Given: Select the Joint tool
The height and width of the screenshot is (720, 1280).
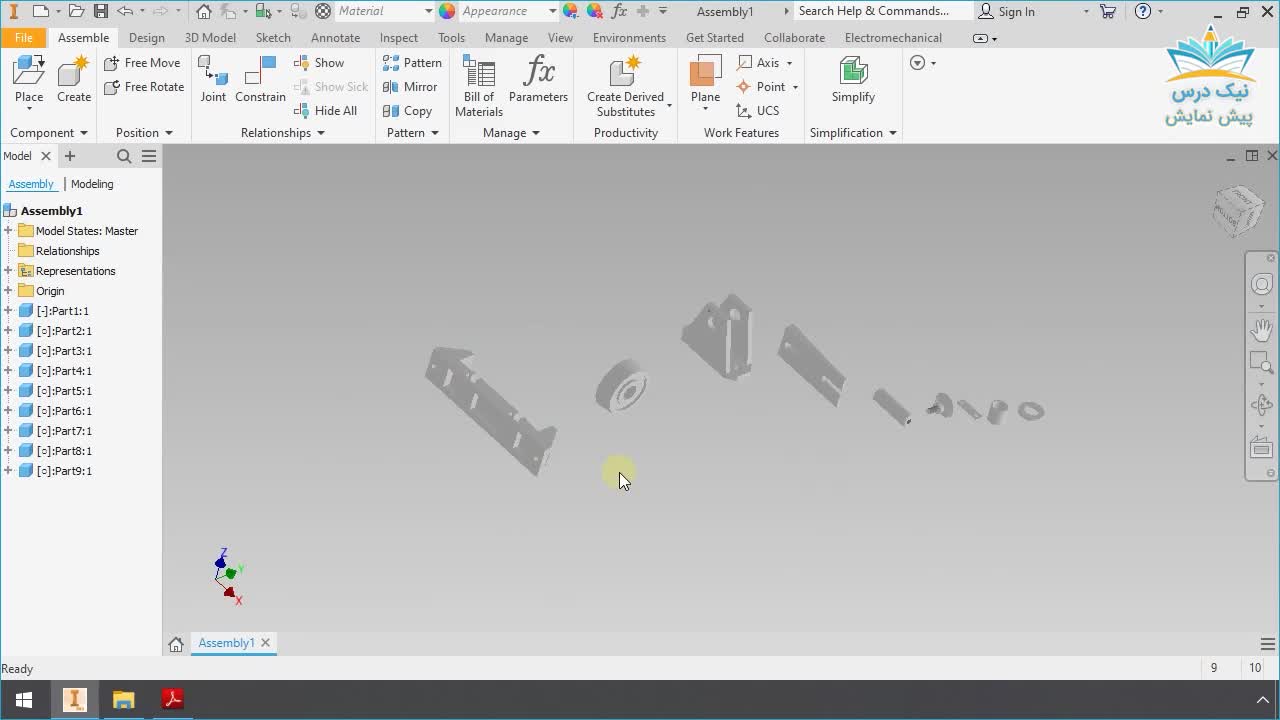Looking at the screenshot, I should click(x=213, y=78).
